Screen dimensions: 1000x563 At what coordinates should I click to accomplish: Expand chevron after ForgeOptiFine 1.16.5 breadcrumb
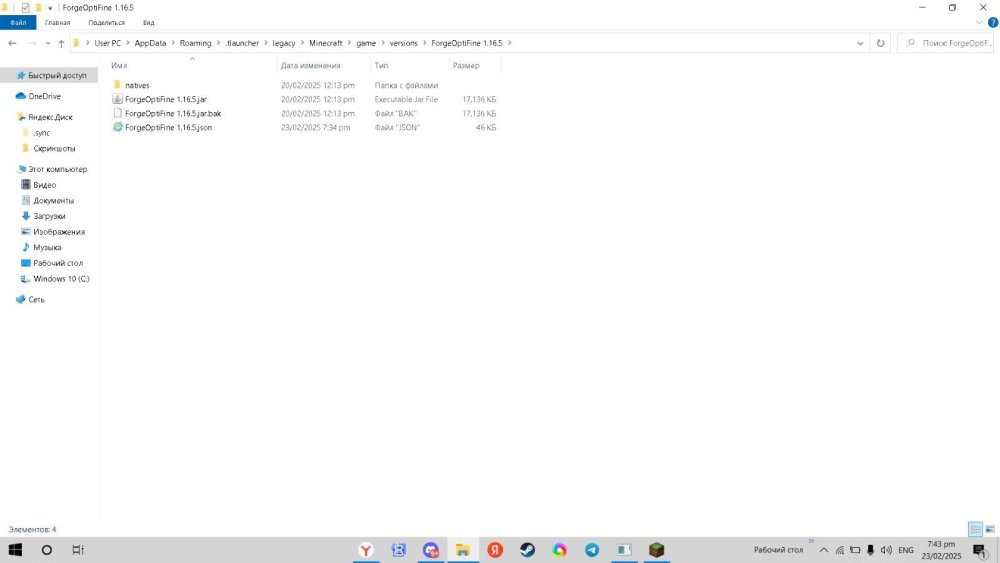point(510,43)
